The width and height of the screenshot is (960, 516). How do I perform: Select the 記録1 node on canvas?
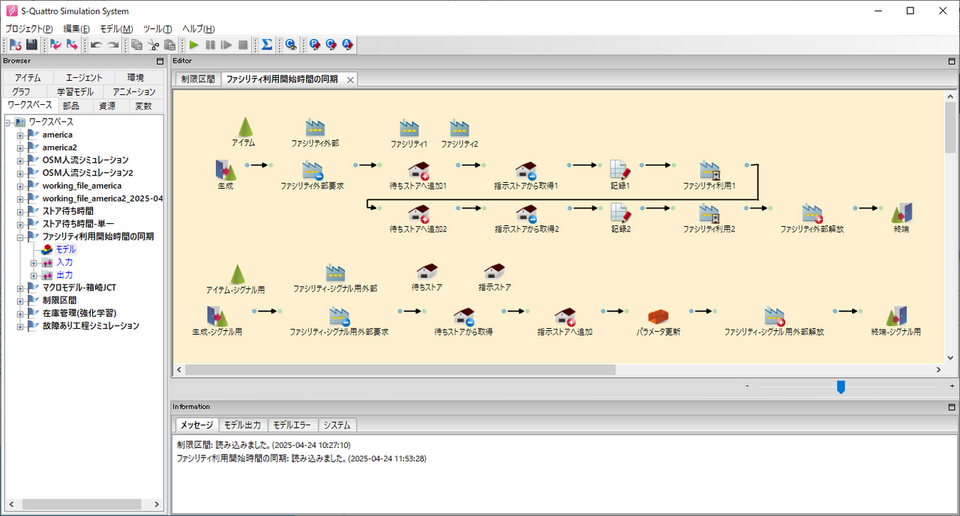click(x=620, y=170)
